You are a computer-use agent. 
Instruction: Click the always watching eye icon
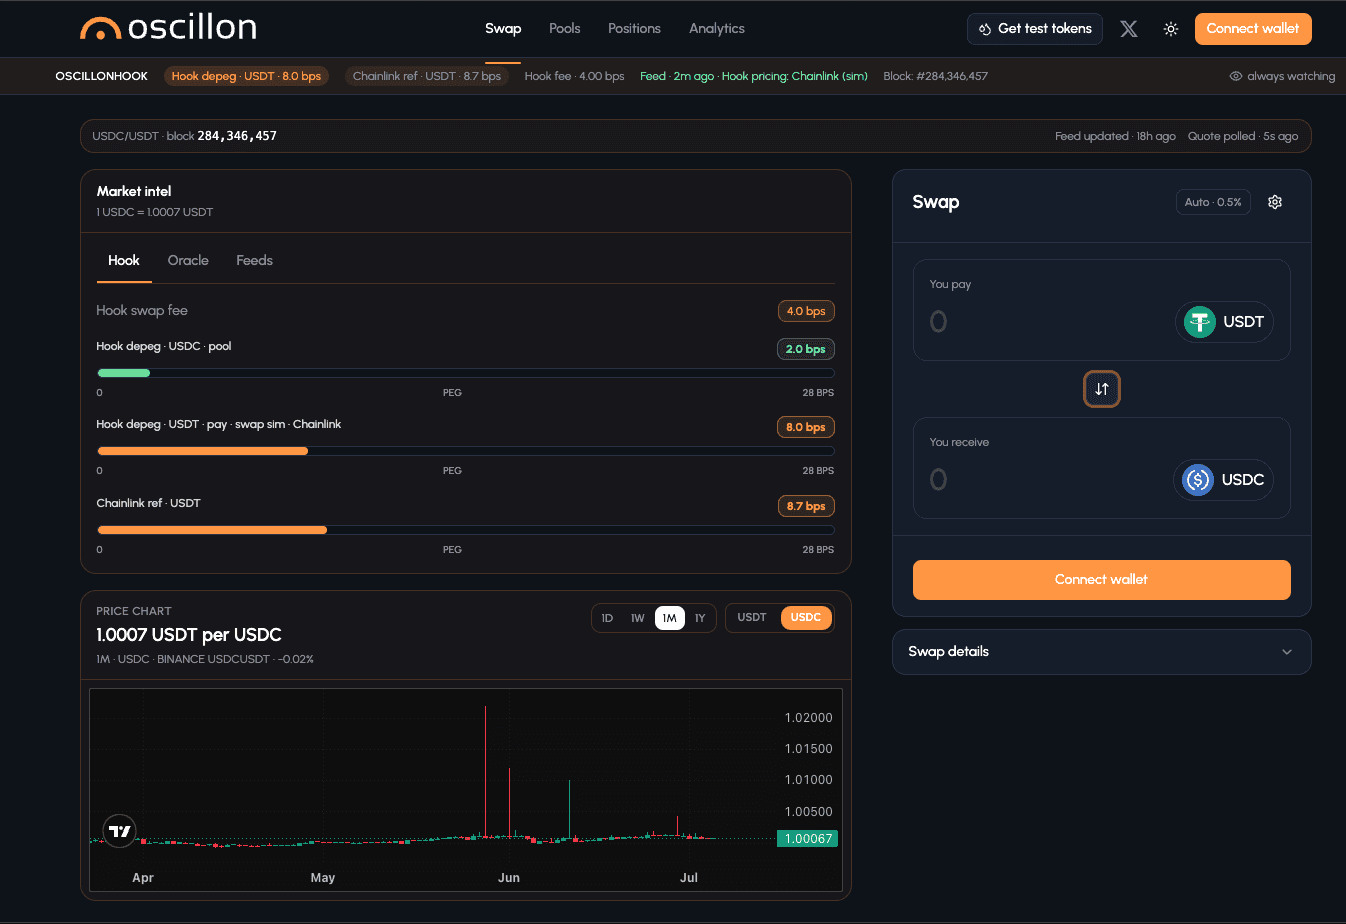coord(1236,76)
